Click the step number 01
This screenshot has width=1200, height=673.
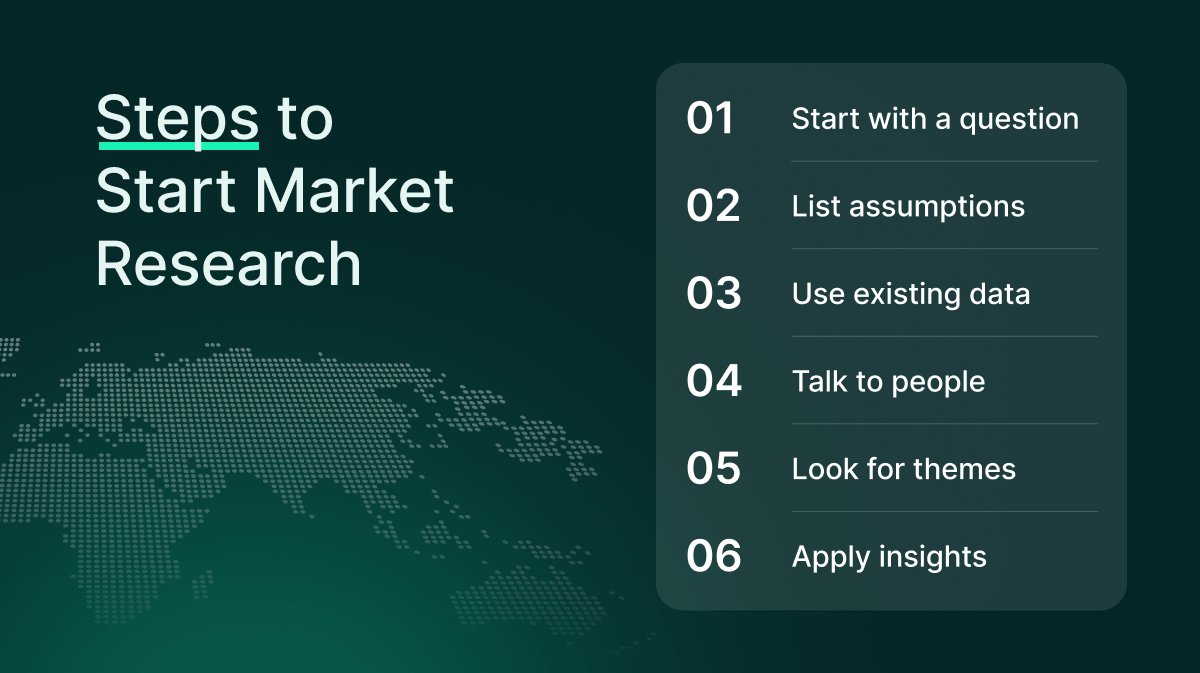[x=710, y=119]
